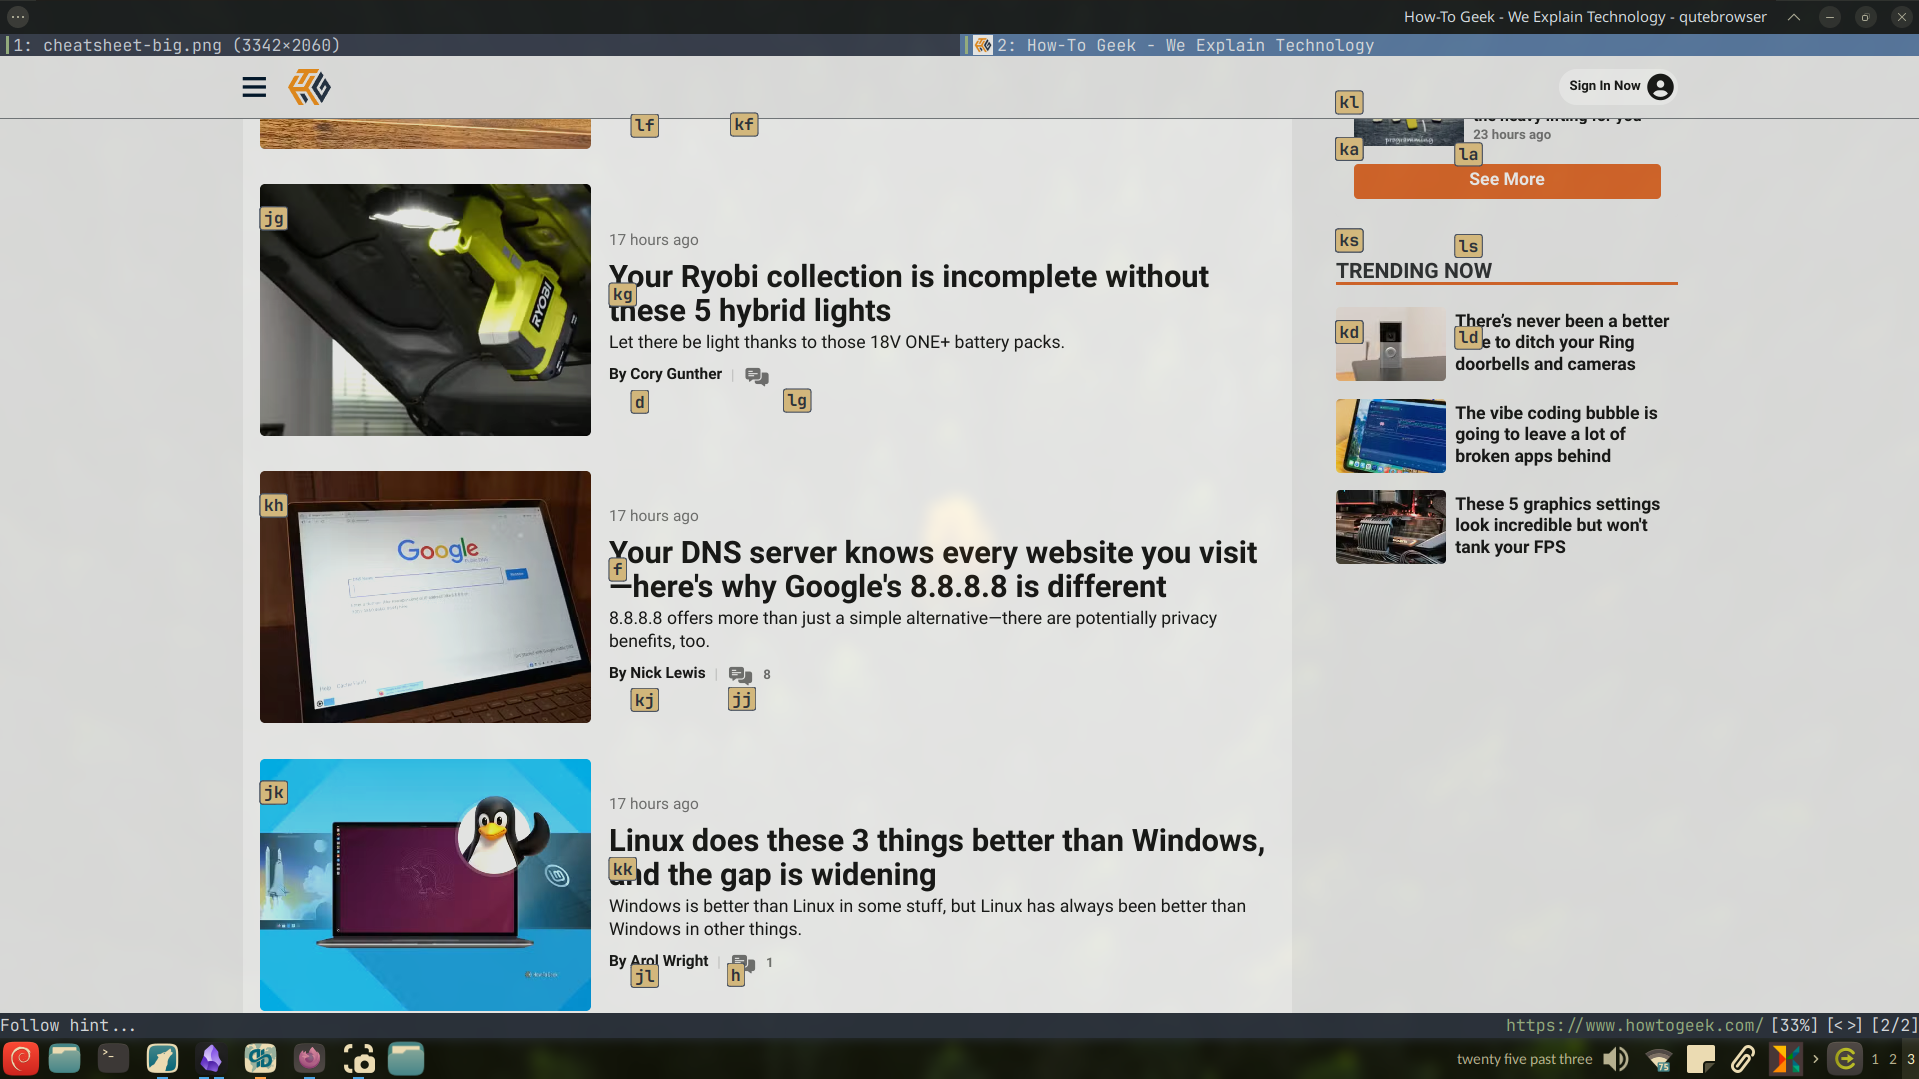Open author Cory Gunther's page
Viewport: 1919px width, 1079px height.
click(676, 374)
